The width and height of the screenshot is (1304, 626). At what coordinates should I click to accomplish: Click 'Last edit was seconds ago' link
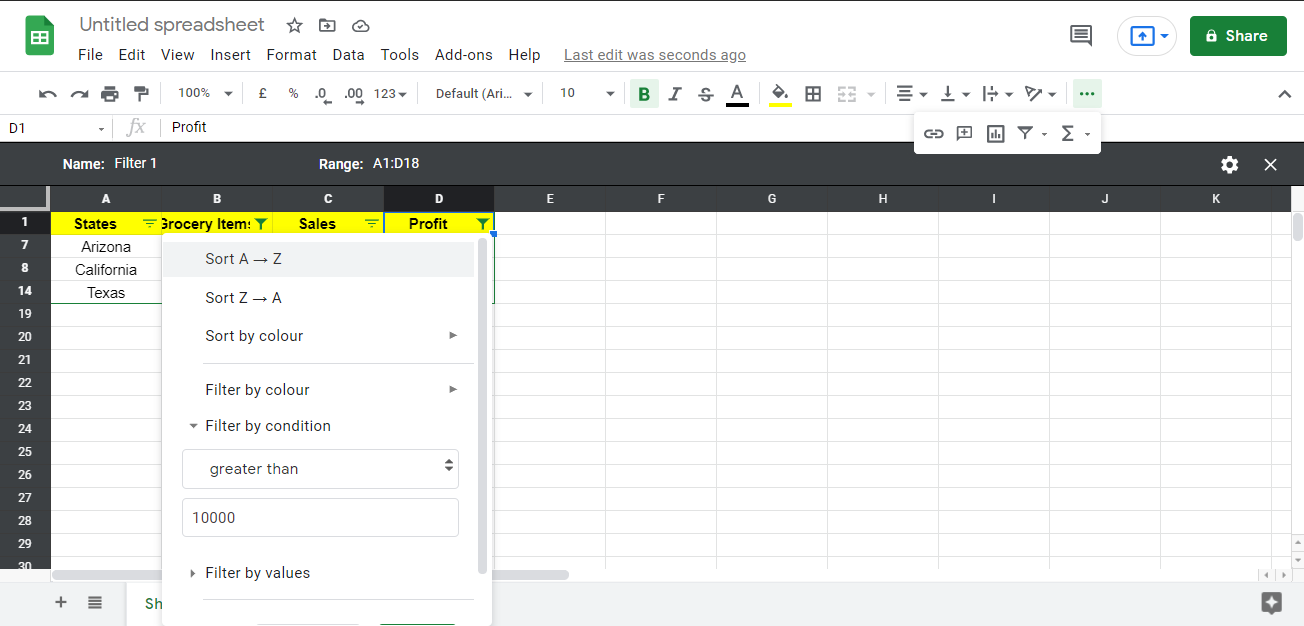click(x=655, y=55)
